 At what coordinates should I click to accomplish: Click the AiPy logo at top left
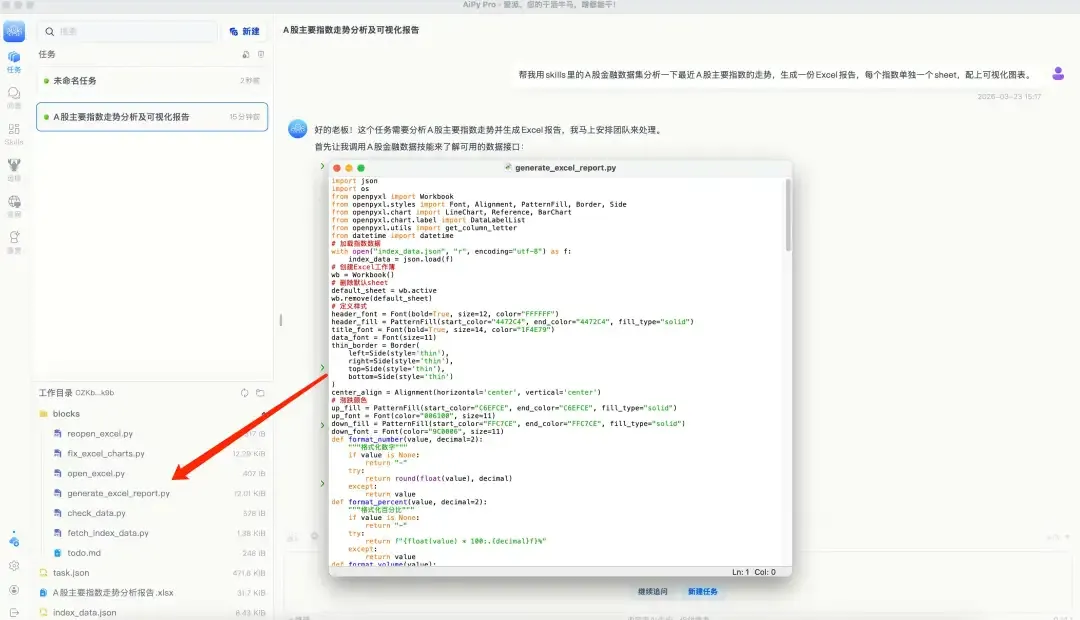point(14,31)
